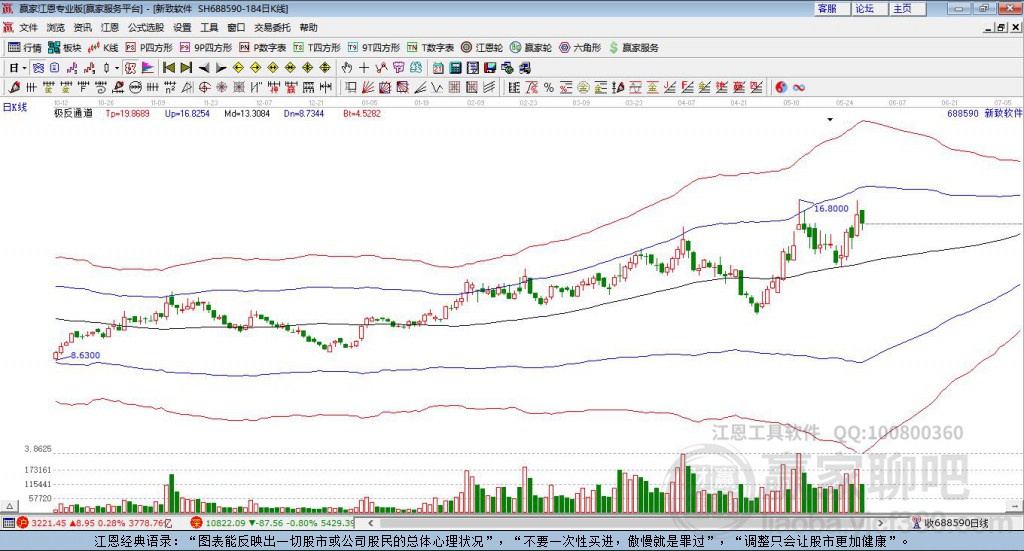Switch to K线 candlestick chart
The image size is (1024, 551).
coord(103,48)
